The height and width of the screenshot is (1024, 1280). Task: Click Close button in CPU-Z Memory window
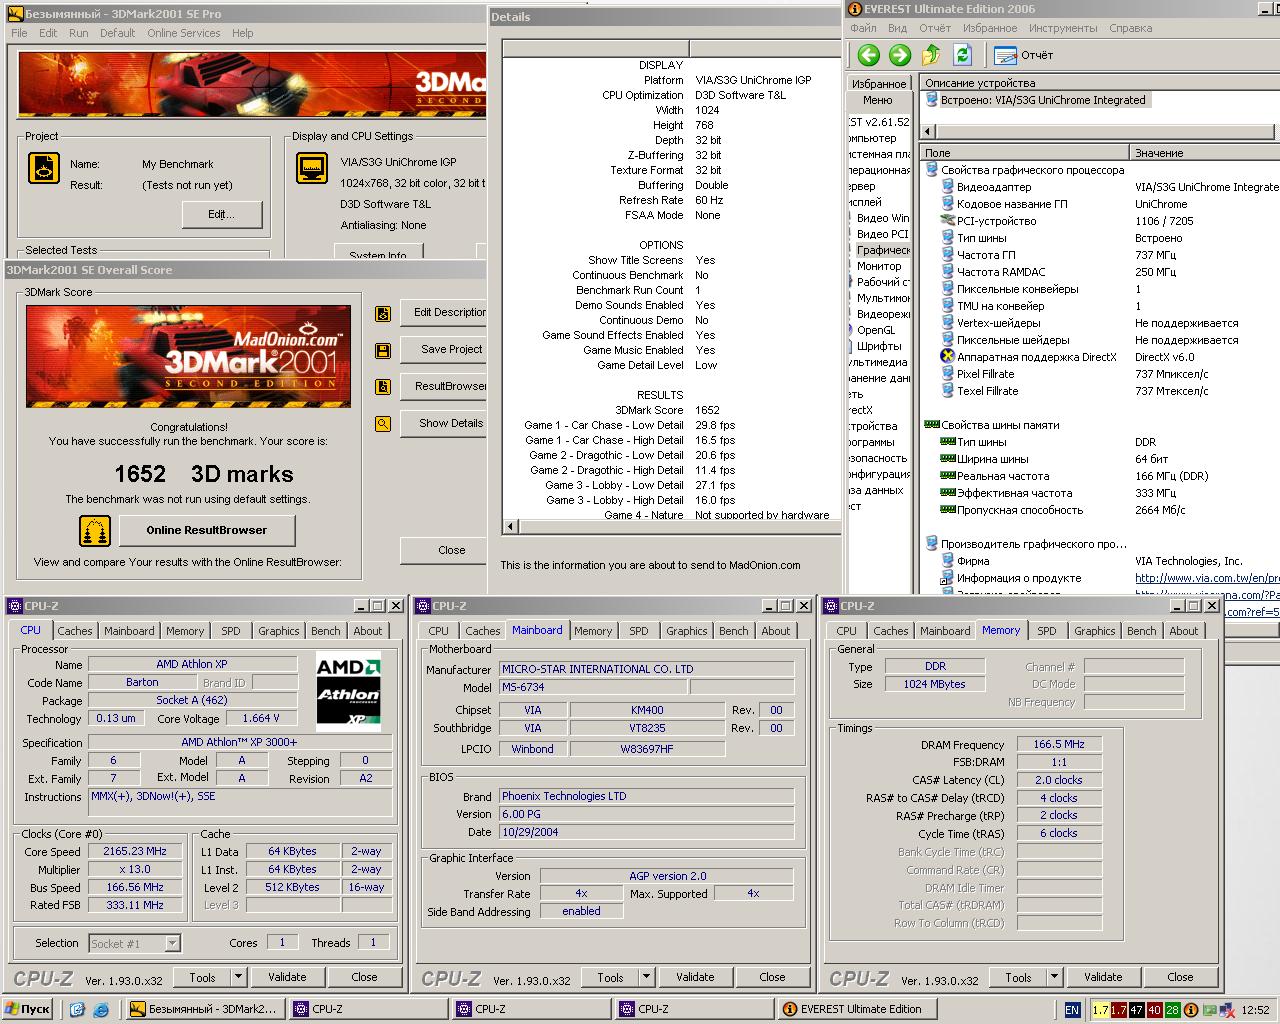[1180, 977]
